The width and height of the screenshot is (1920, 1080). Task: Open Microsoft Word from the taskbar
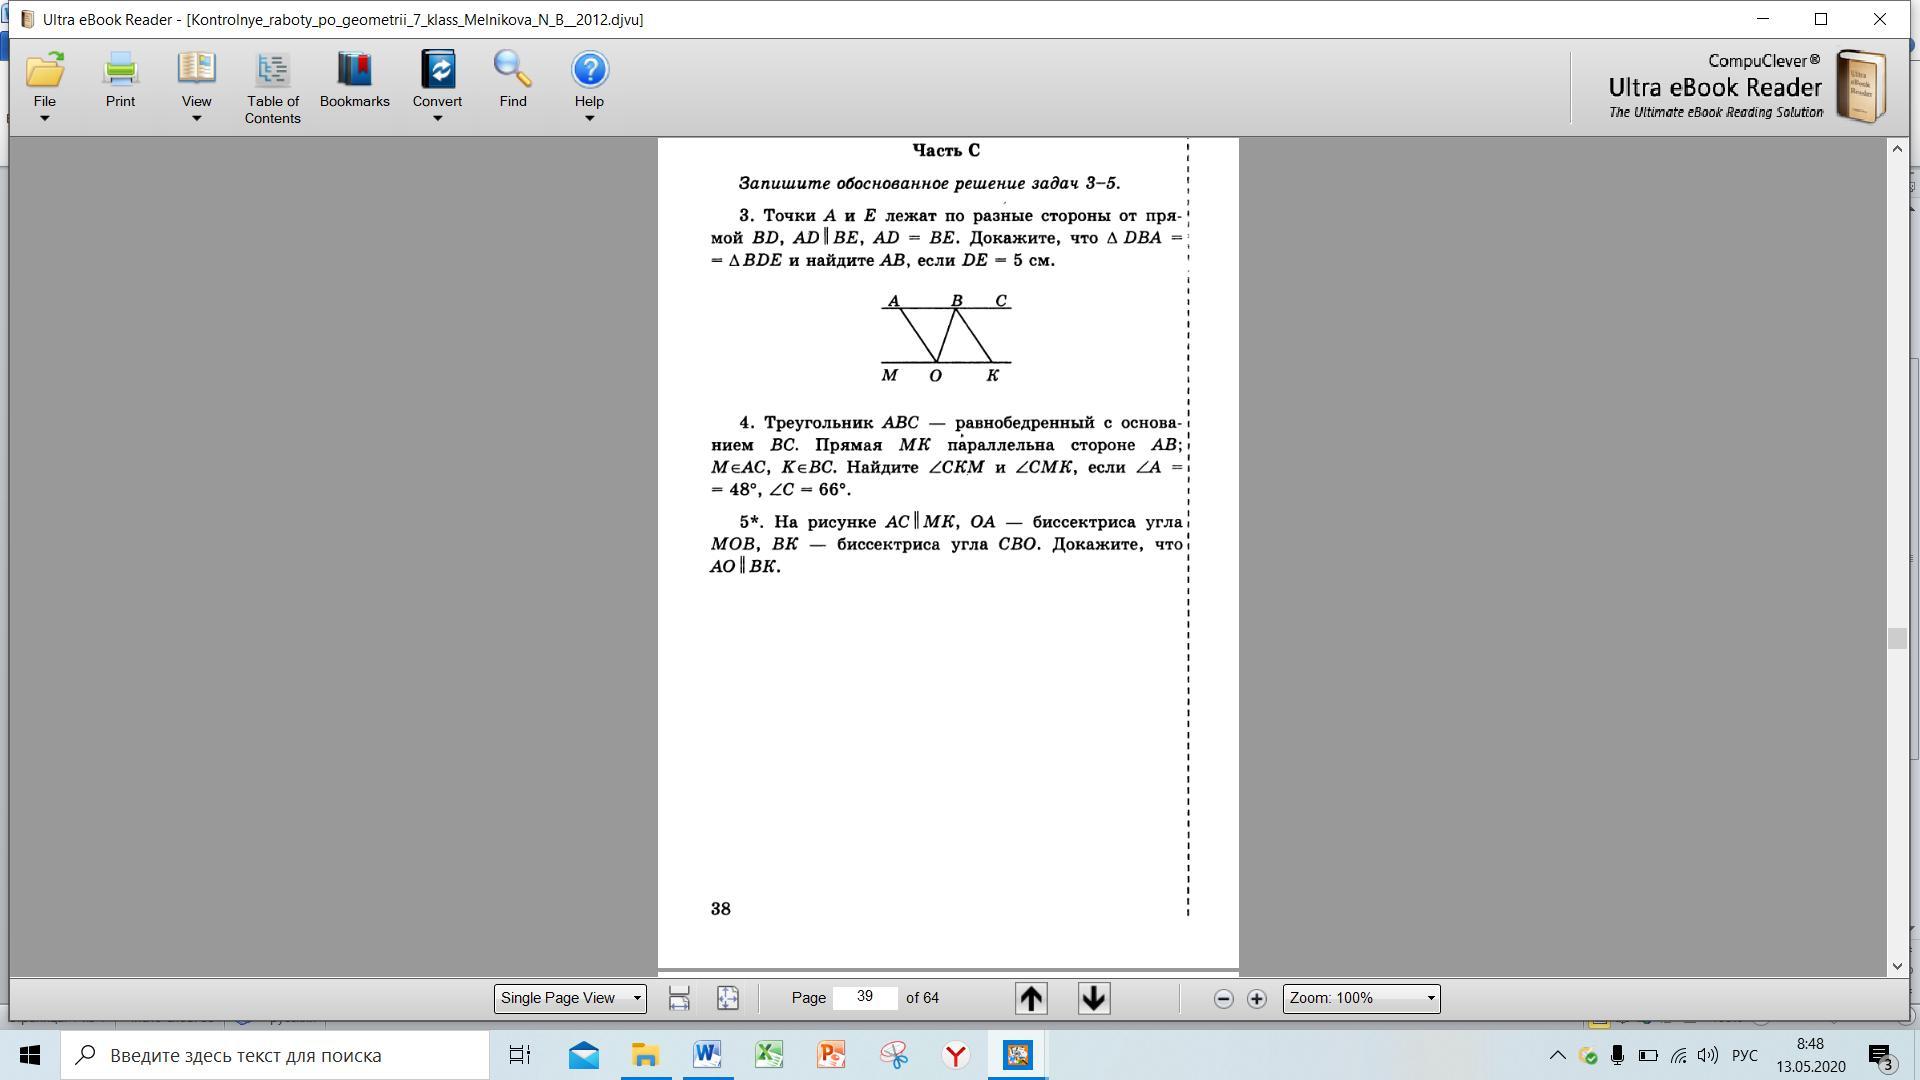(707, 1055)
